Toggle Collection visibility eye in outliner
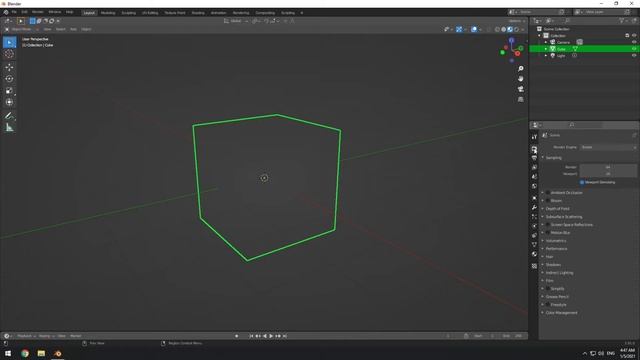Screen dimensions: 640x360 pyautogui.click(x=634, y=36)
